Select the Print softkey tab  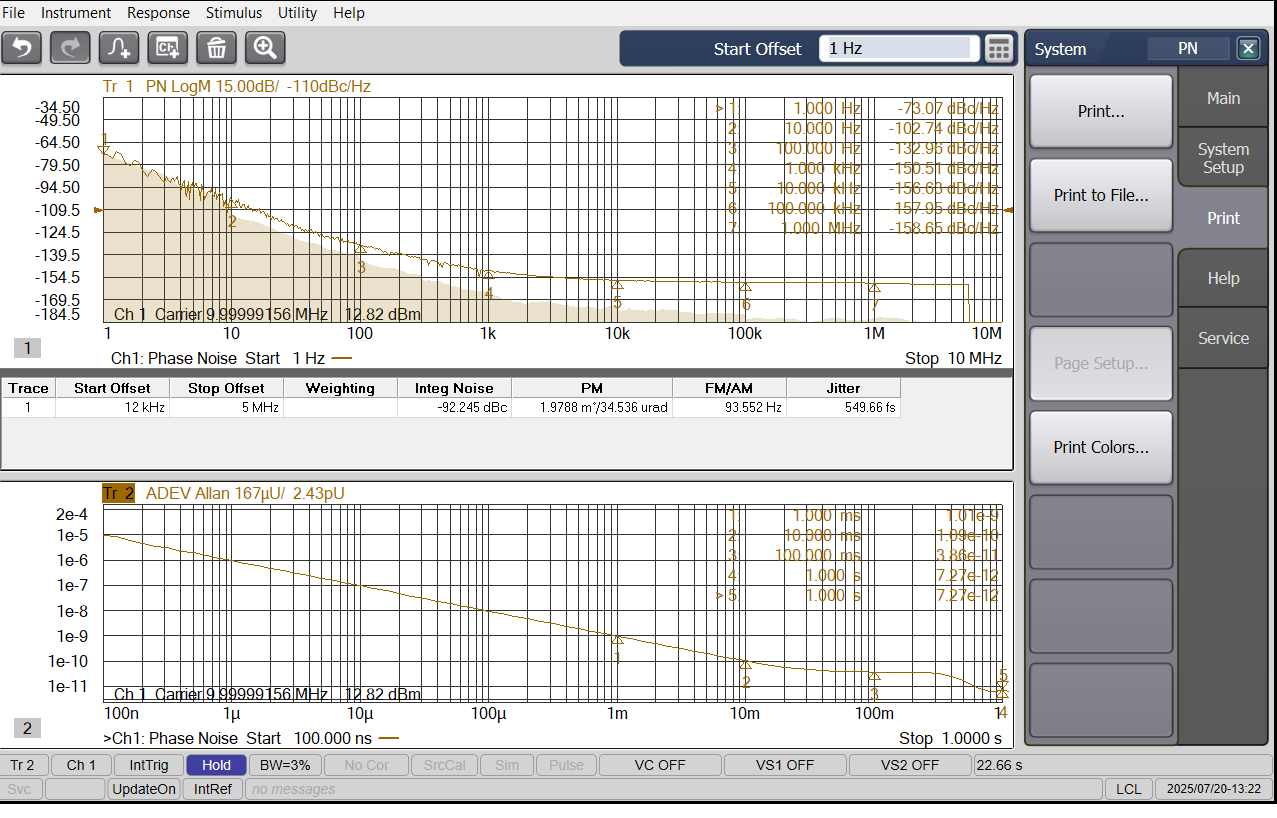click(1223, 218)
